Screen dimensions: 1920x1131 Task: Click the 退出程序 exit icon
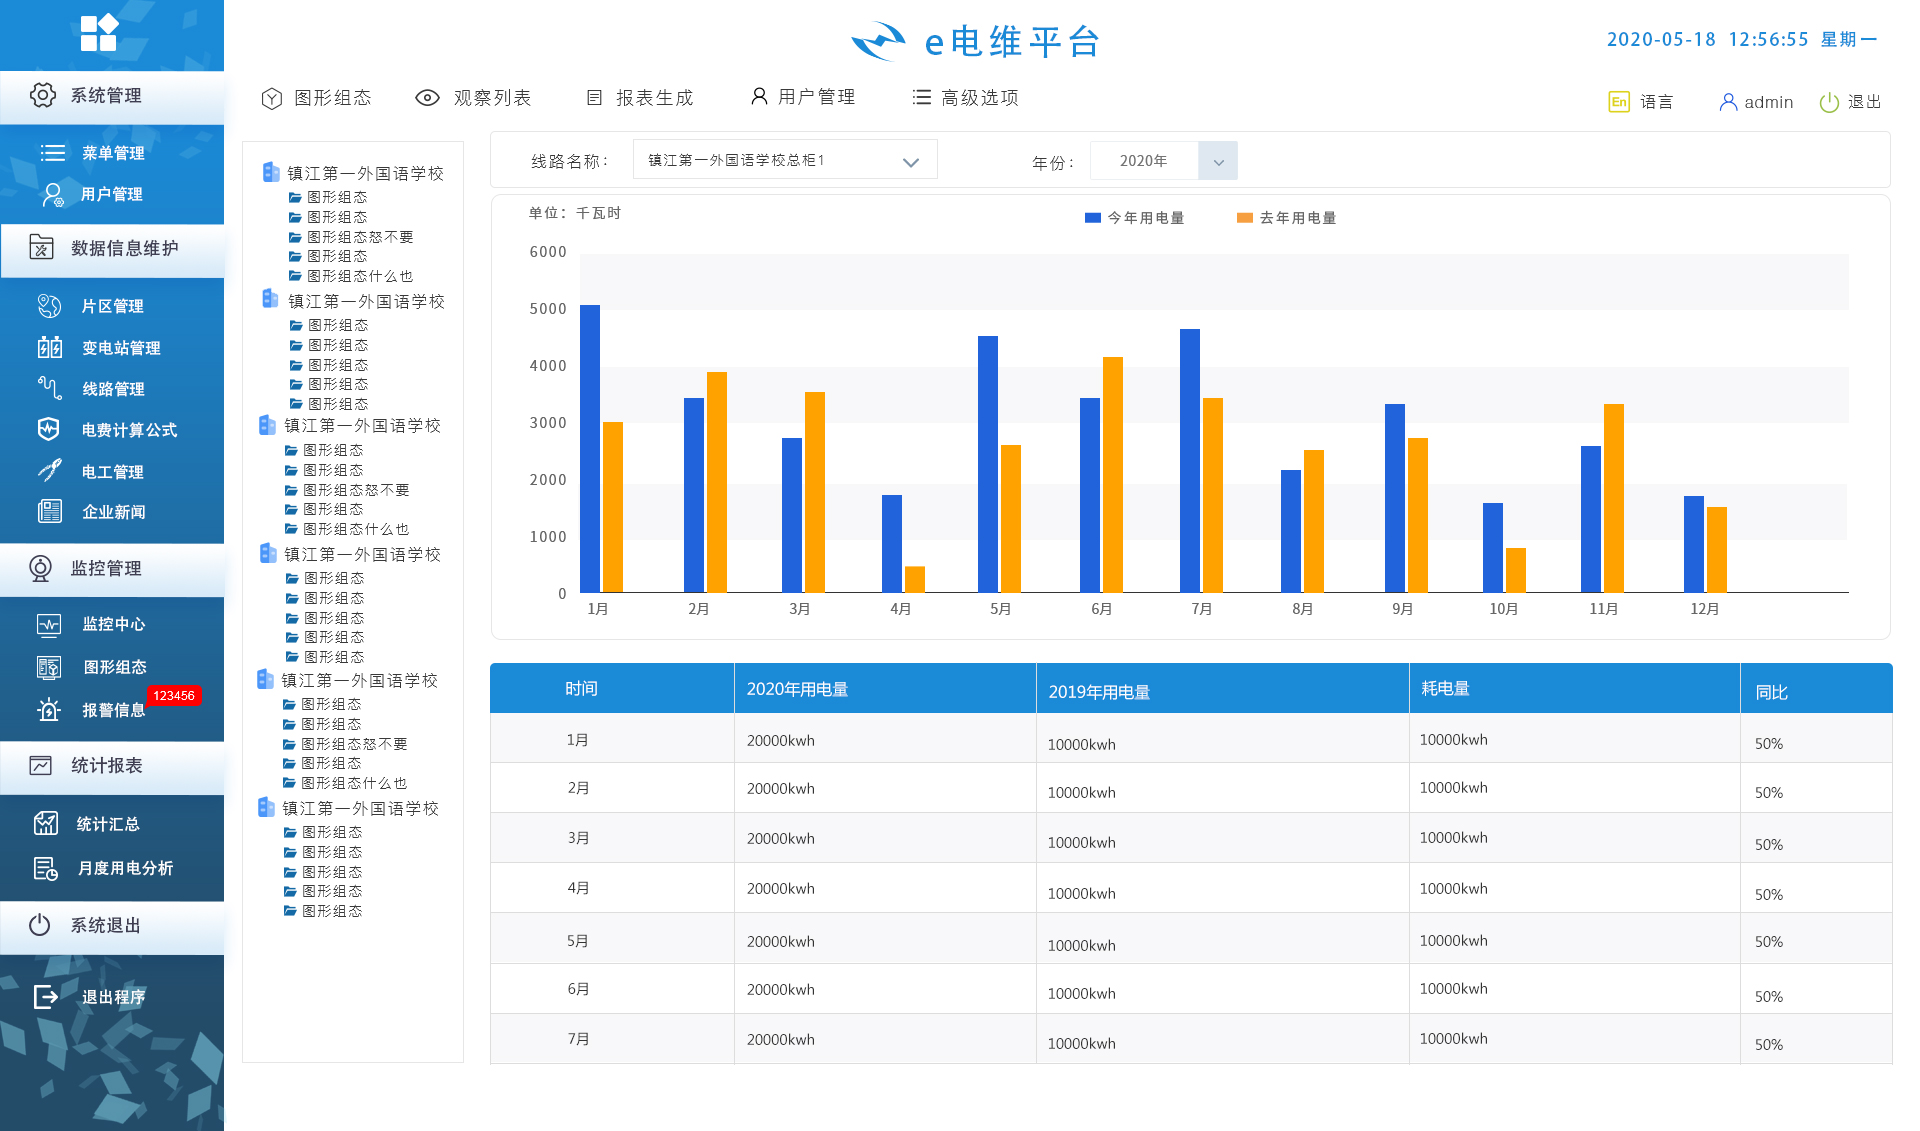pos(46,996)
